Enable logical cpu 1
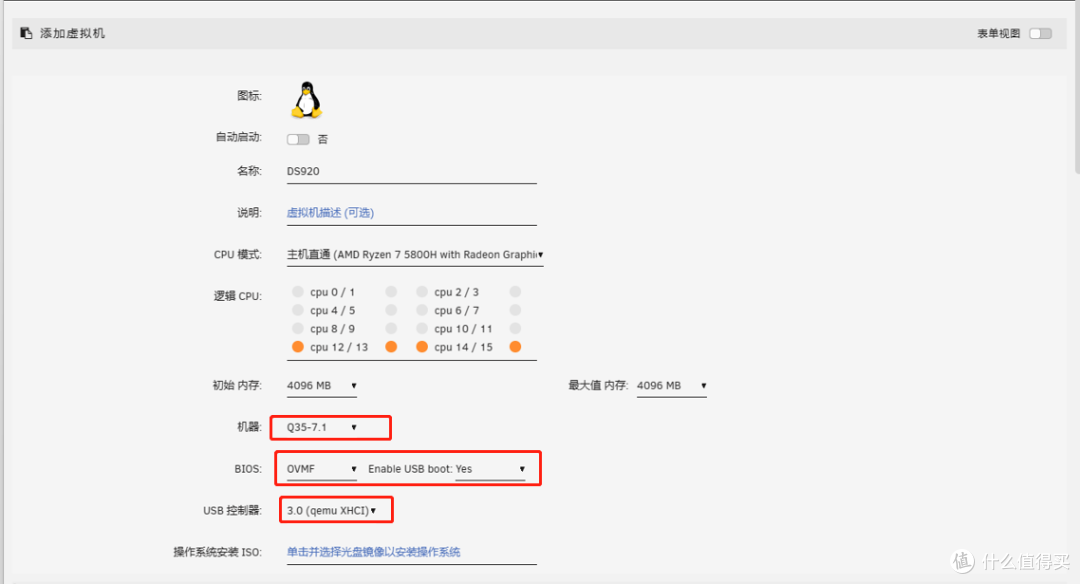The image size is (1080, 584). click(391, 291)
